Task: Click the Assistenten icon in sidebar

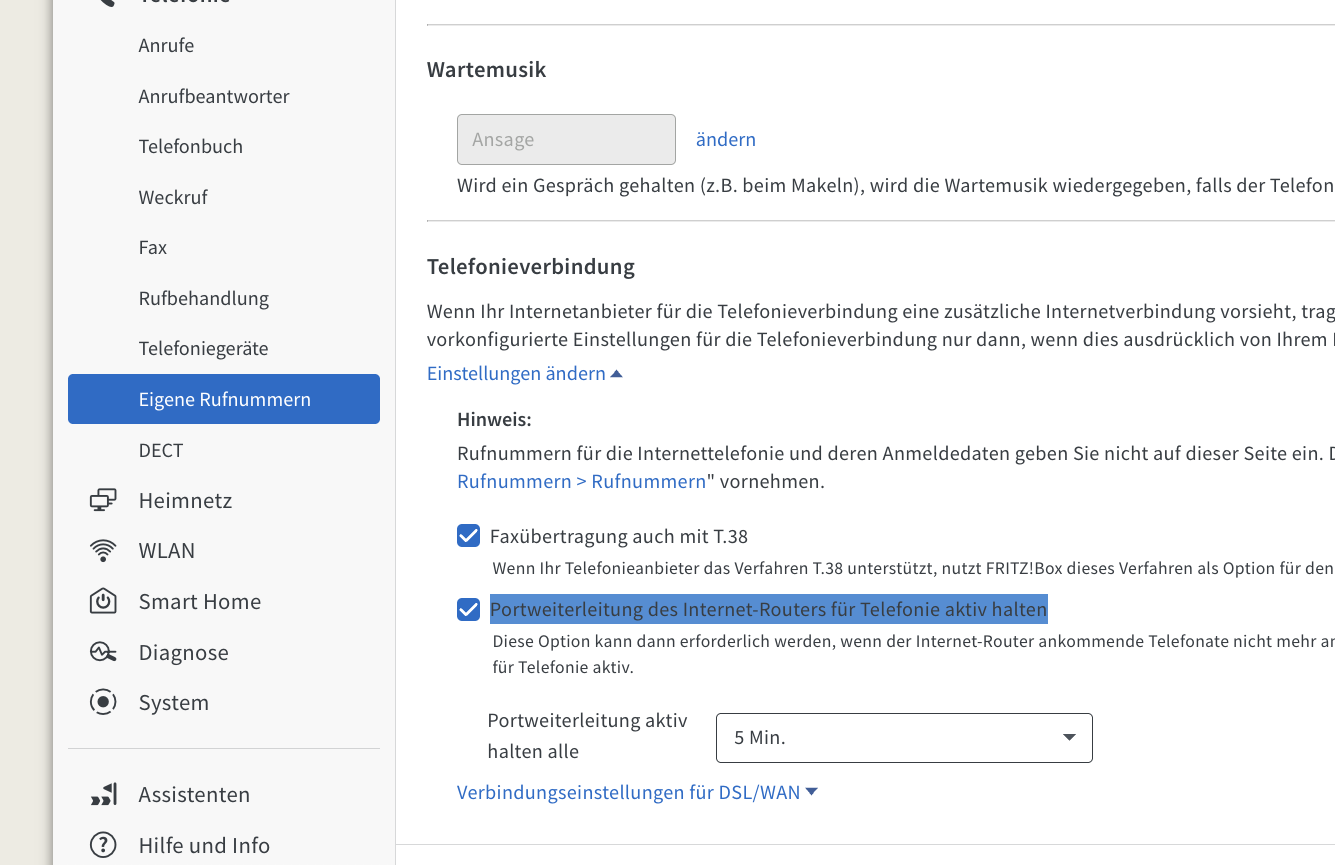Action: [103, 795]
